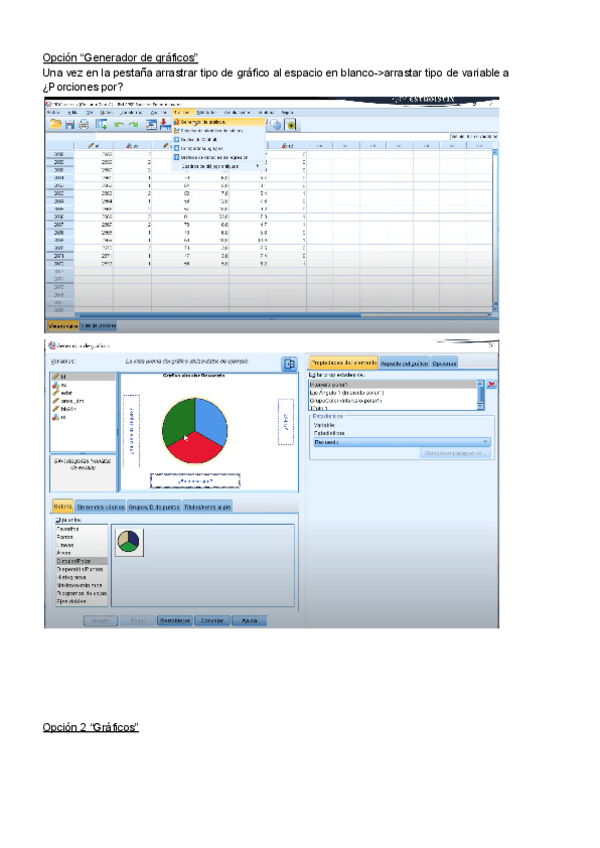Click the round search icon right of Gráficos menu
Viewport: 600px width, 848px height.
(275, 125)
